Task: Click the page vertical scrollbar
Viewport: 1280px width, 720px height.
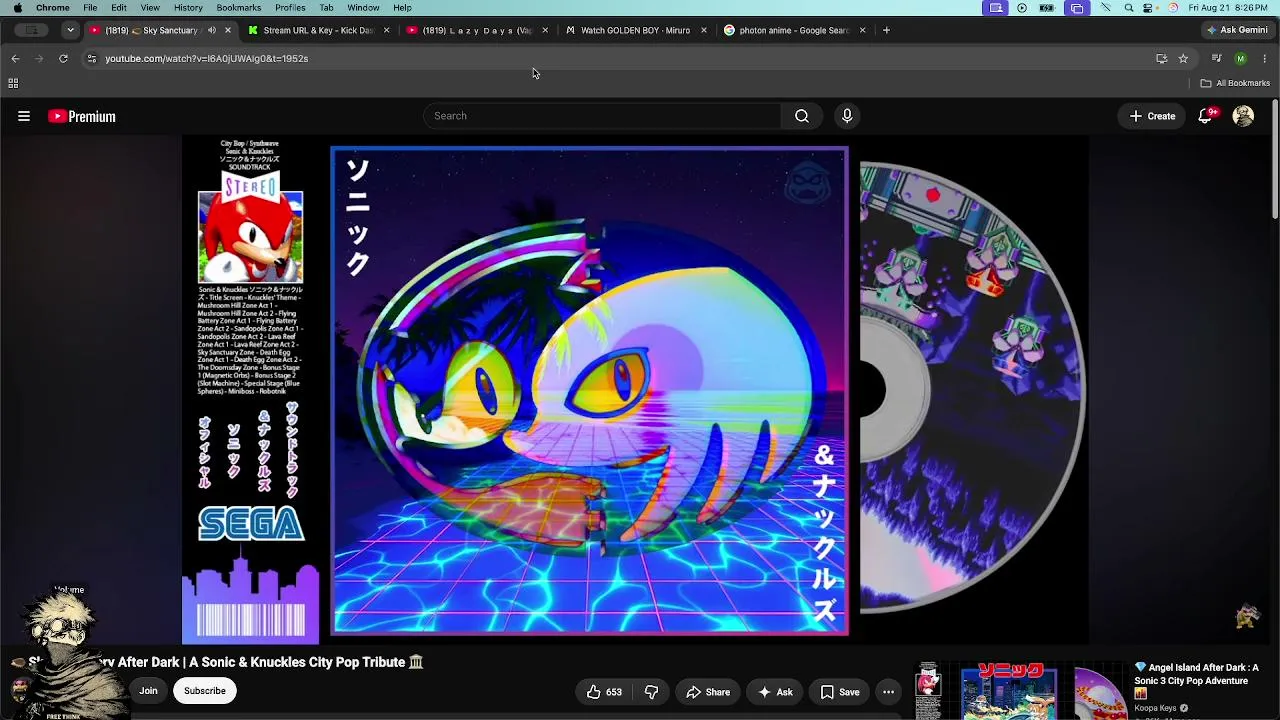Action: [1275, 158]
